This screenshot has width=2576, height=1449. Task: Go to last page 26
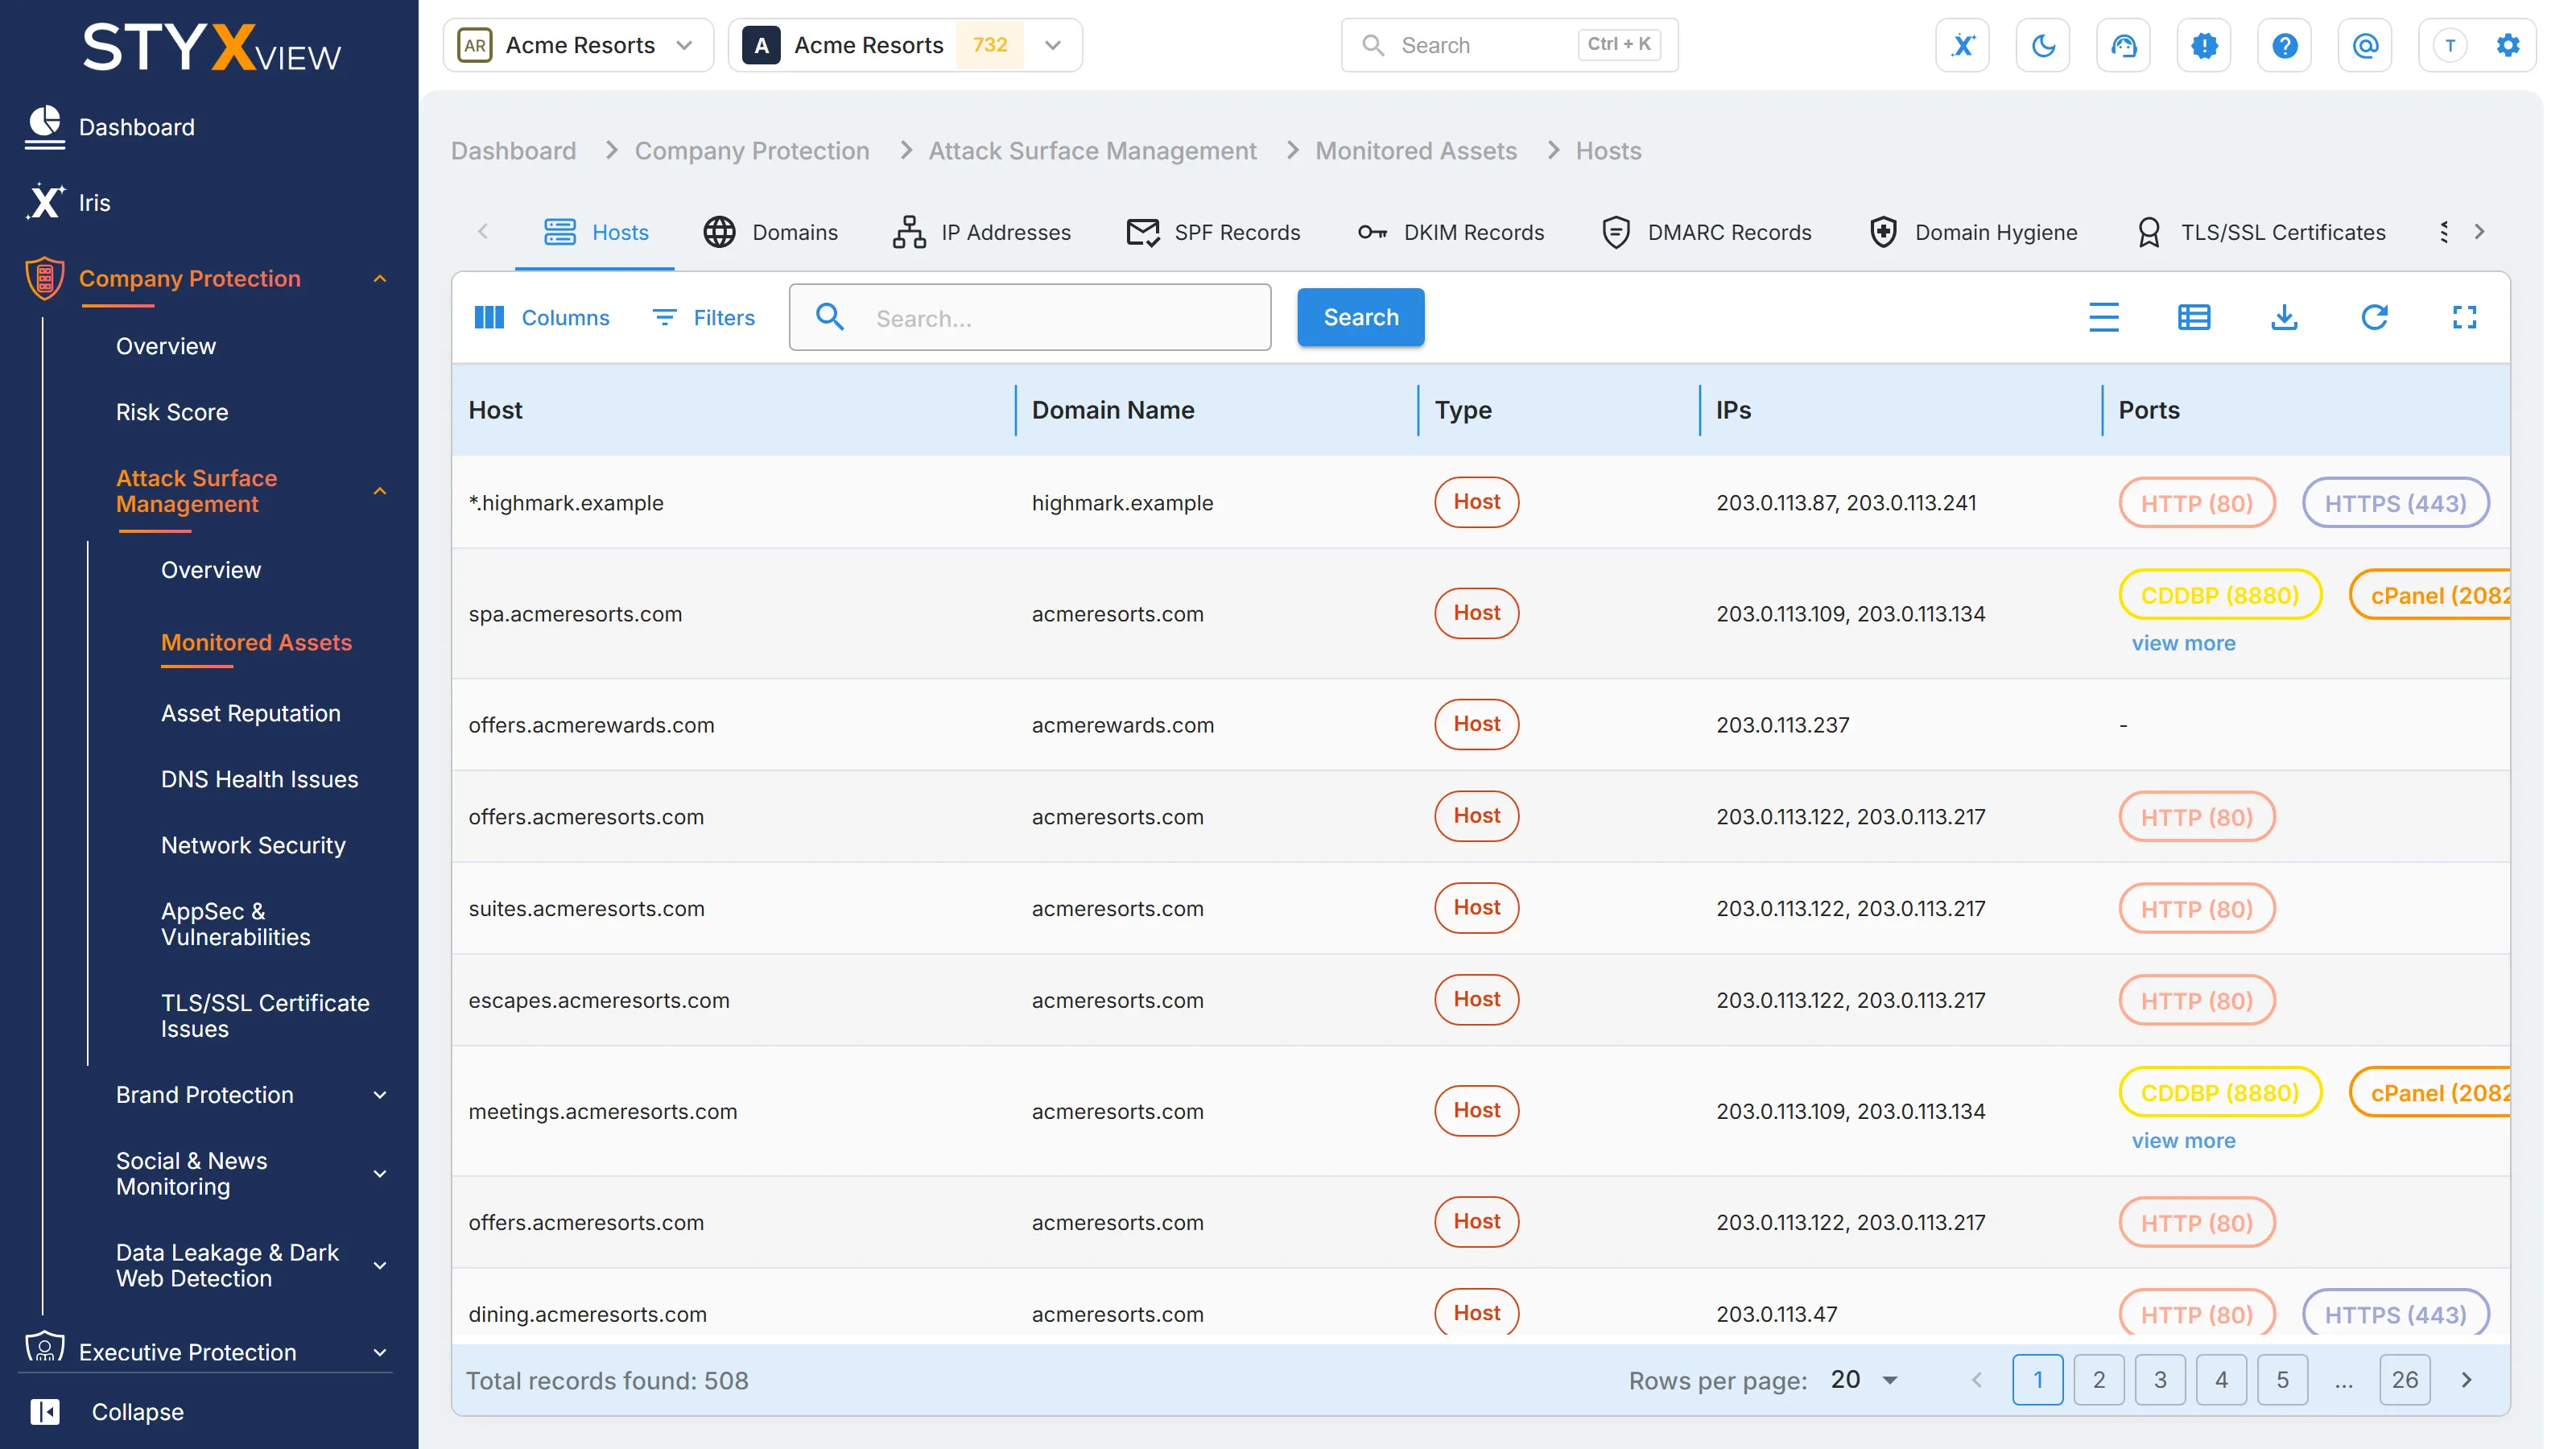coord(2405,1380)
